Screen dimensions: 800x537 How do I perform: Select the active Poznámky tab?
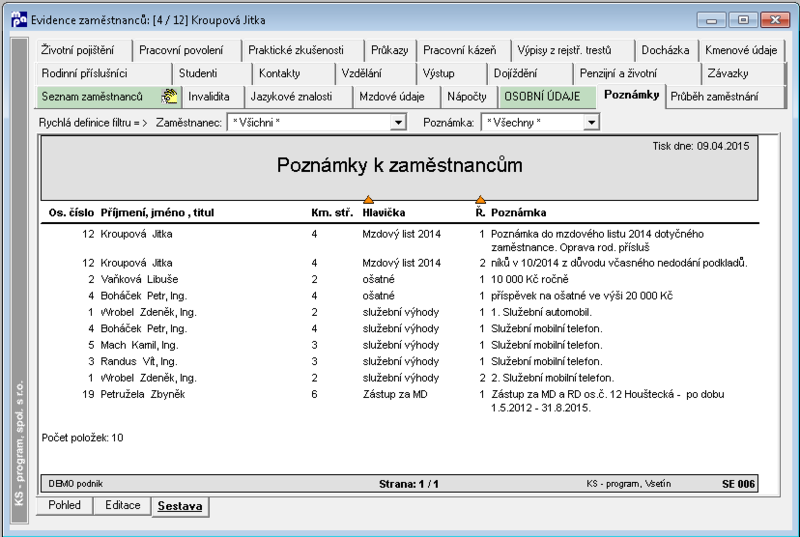(x=632, y=95)
